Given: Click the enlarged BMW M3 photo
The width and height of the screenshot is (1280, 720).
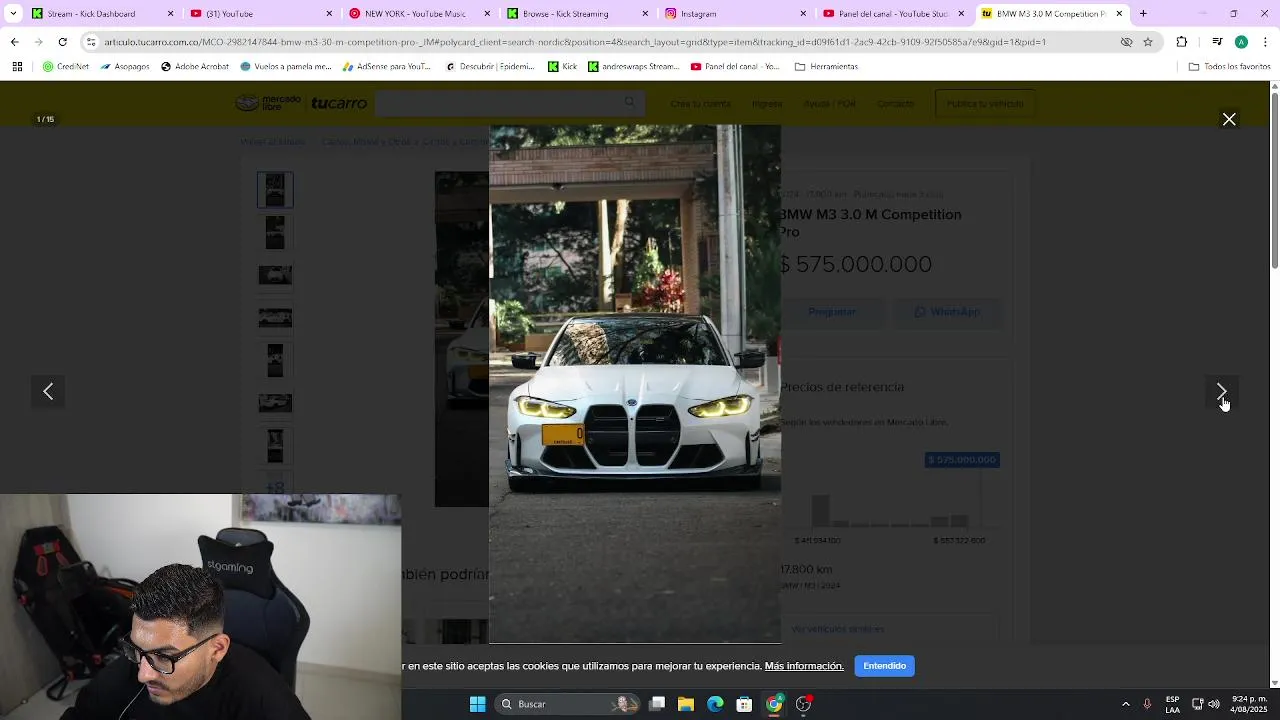Looking at the screenshot, I should (x=635, y=384).
